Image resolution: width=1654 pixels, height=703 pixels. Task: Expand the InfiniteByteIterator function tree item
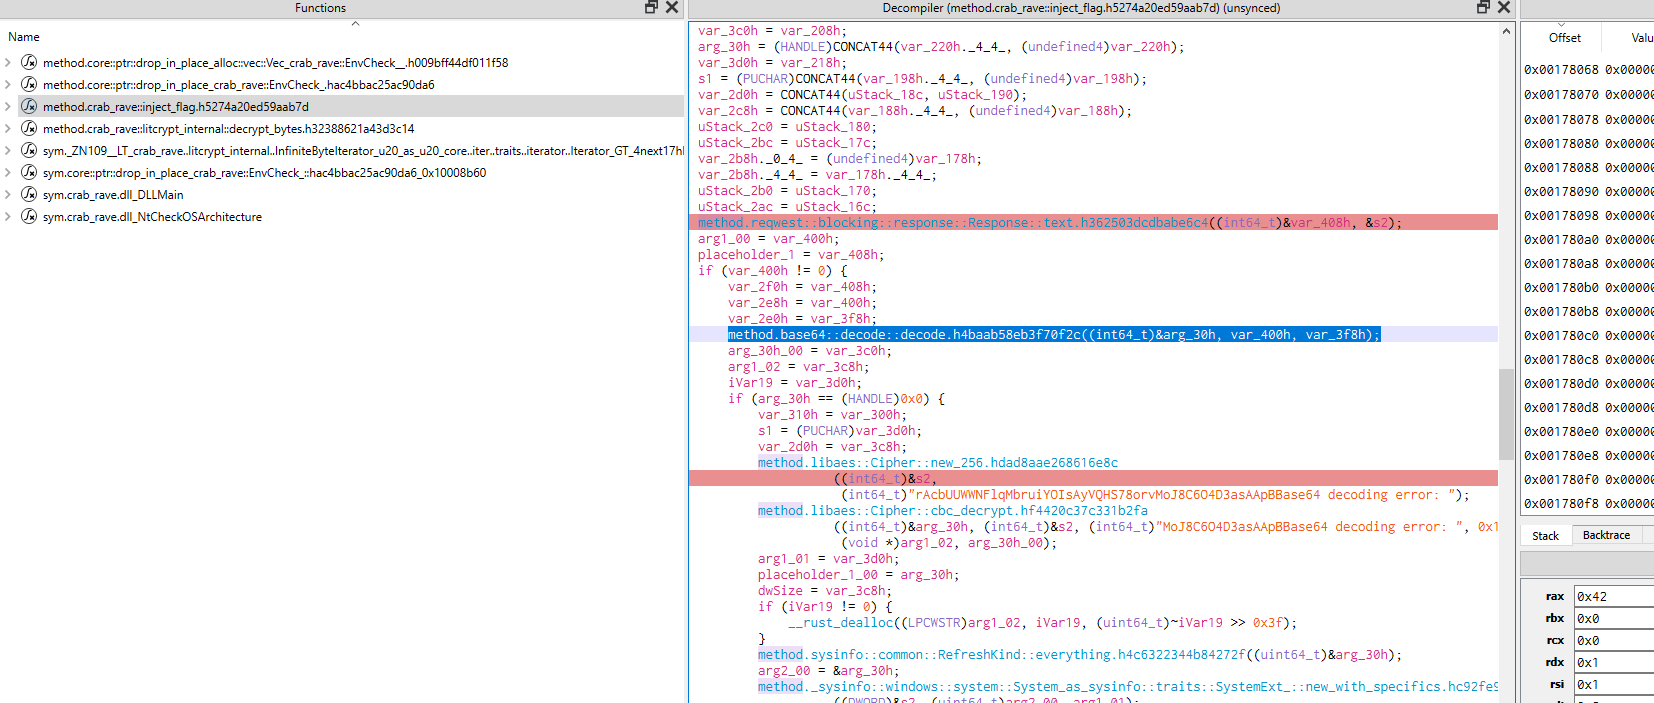pyautogui.click(x=8, y=150)
